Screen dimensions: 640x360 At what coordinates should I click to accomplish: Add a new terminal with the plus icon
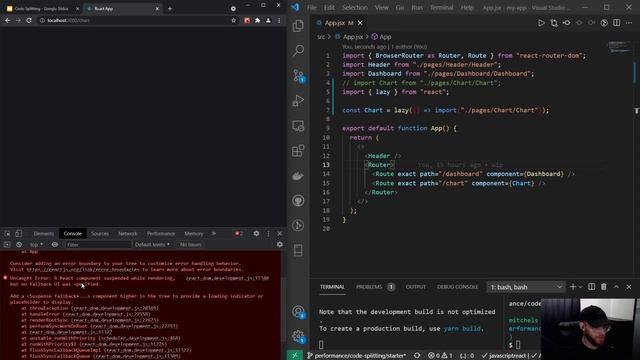click(573, 287)
